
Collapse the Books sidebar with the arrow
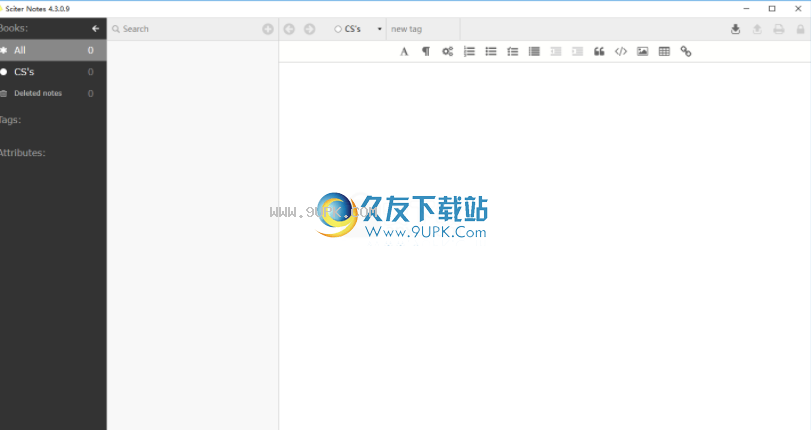[95, 28]
